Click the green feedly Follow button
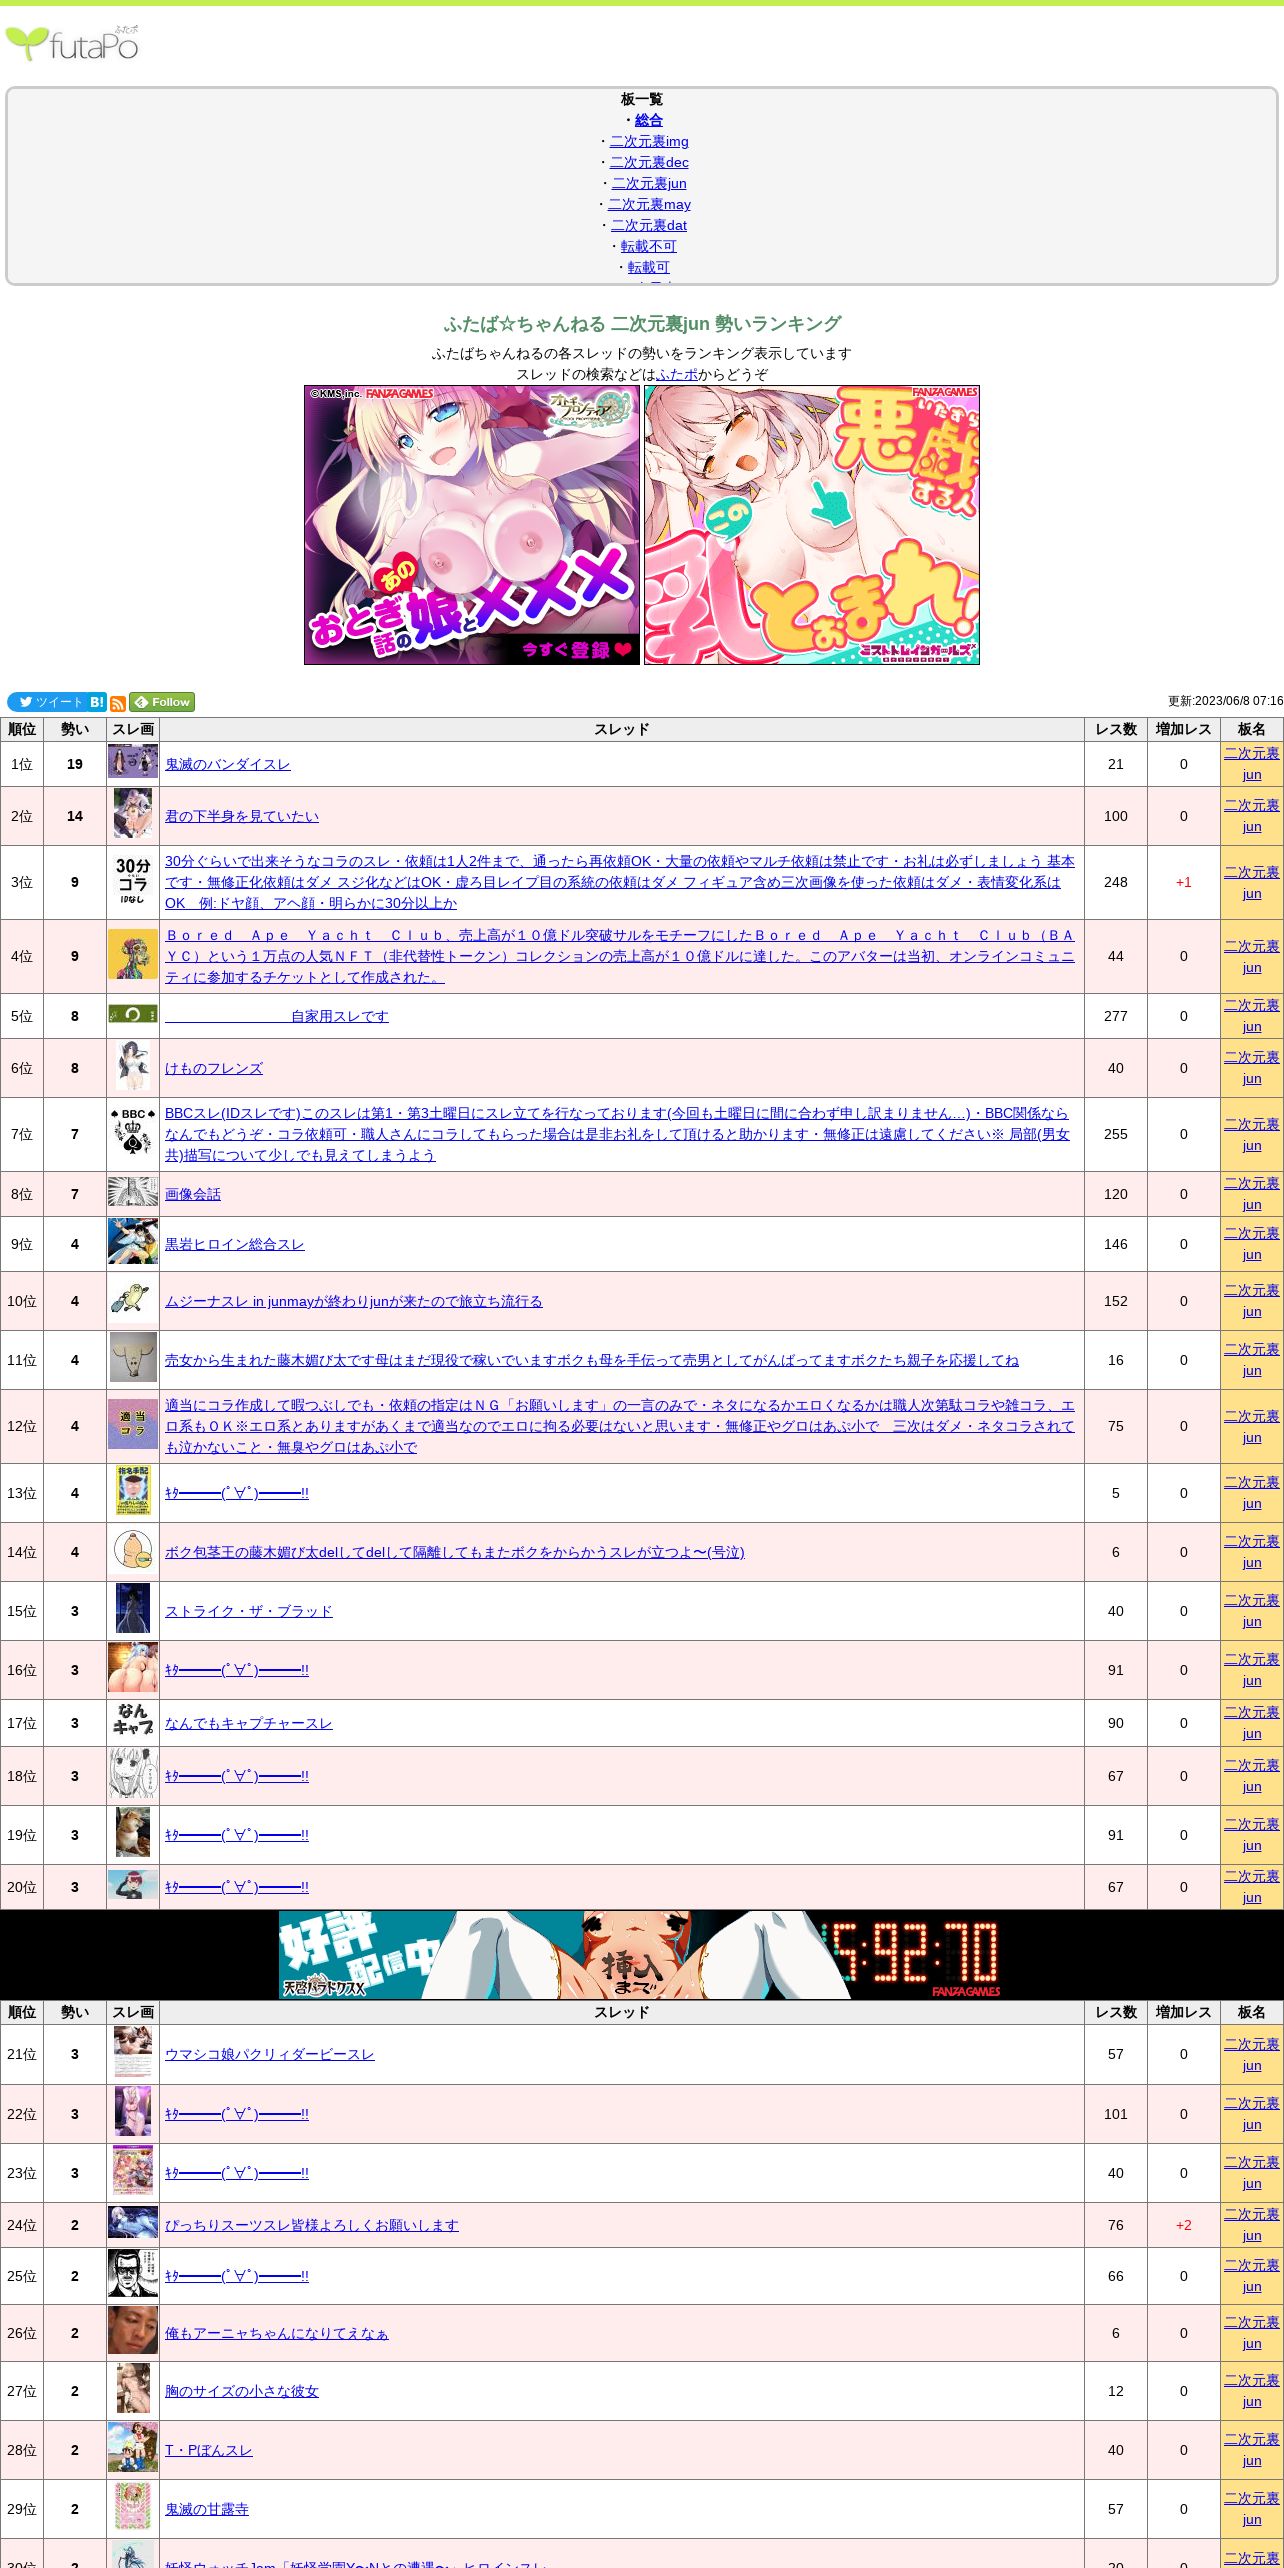 click(162, 702)
